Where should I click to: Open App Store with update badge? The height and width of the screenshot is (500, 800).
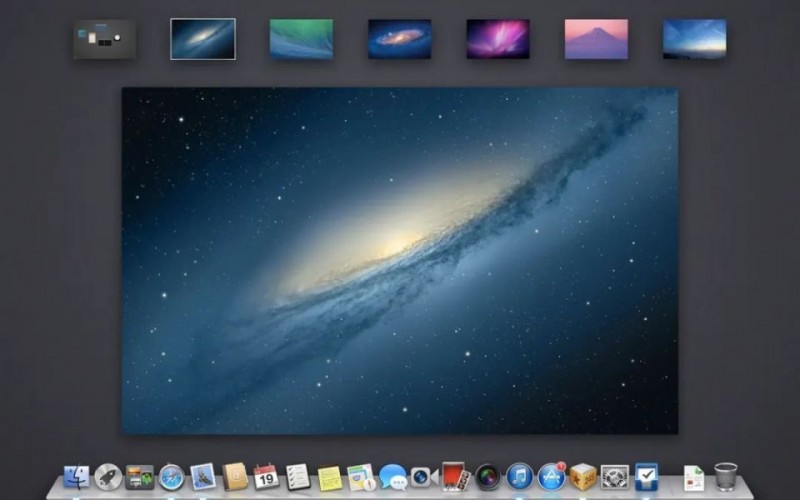point(551,477)
